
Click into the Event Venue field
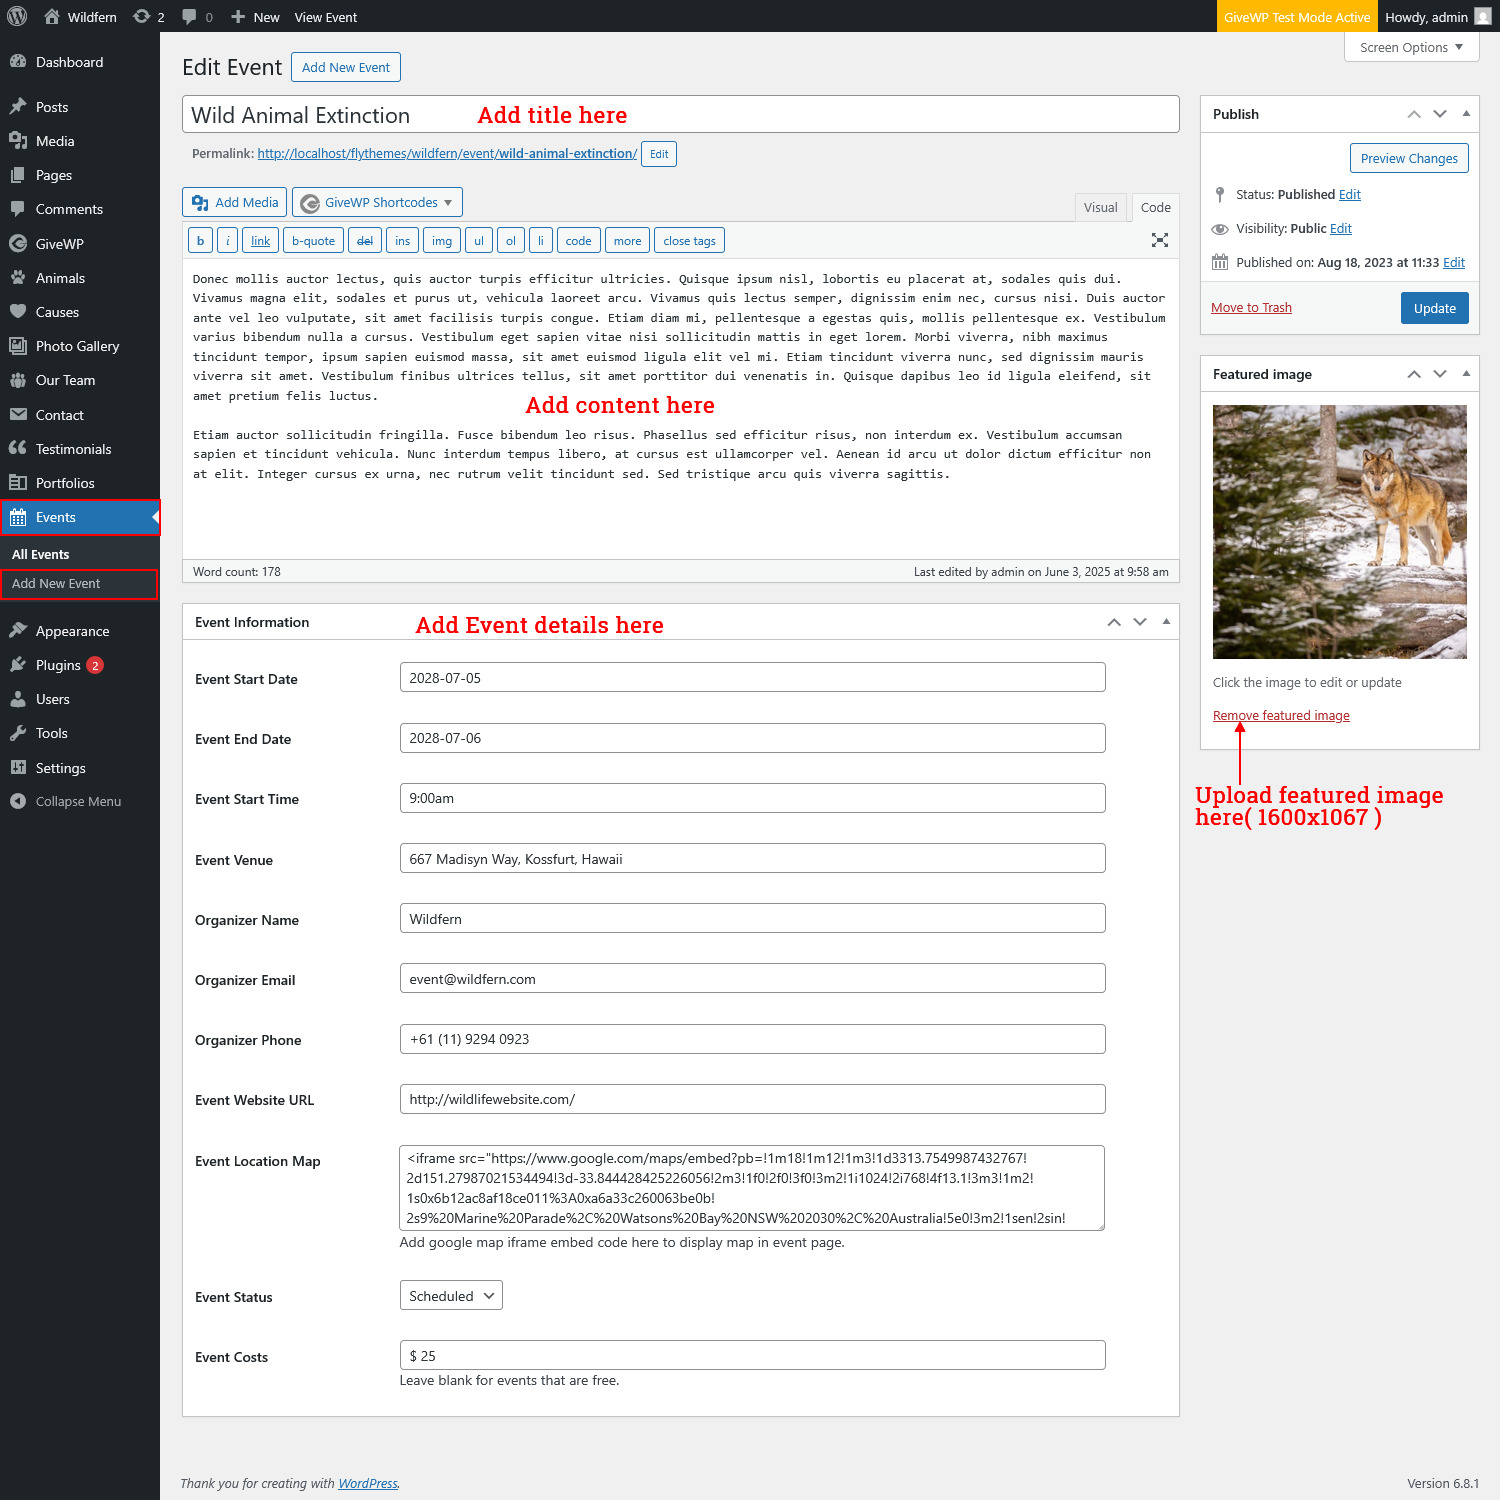752,859
